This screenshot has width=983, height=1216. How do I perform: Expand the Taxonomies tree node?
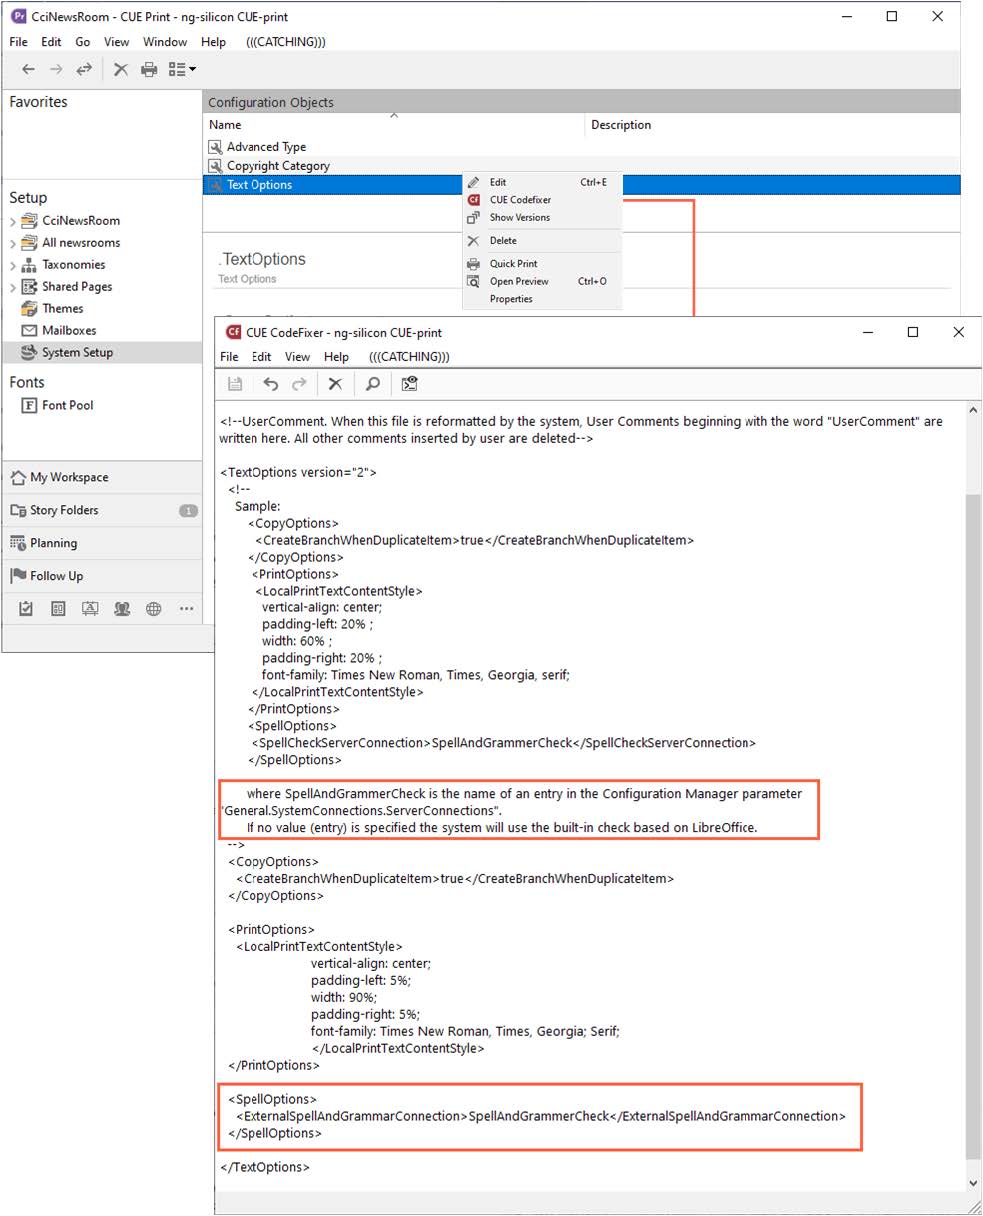13,265
